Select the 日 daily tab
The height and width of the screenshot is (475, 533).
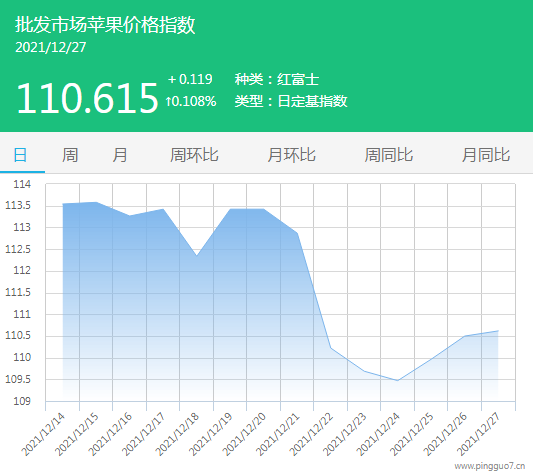20,155
